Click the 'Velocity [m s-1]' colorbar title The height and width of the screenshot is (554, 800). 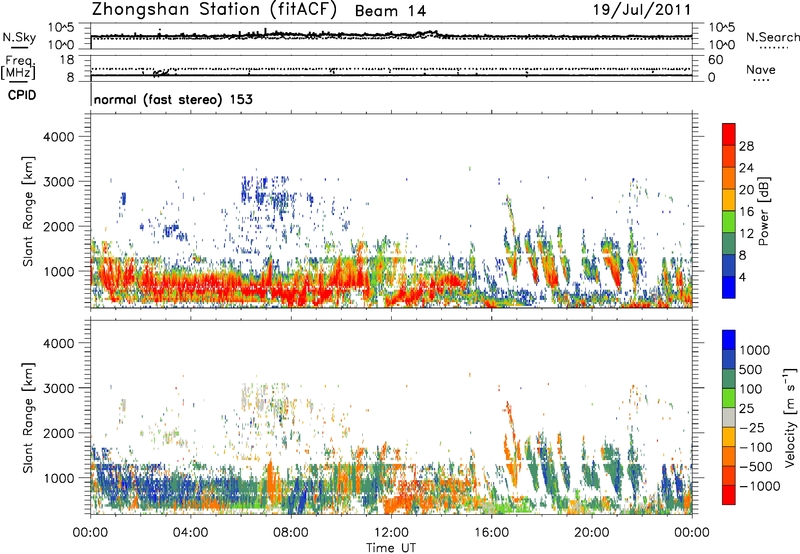pyautogui.click(x=790, y=417)
